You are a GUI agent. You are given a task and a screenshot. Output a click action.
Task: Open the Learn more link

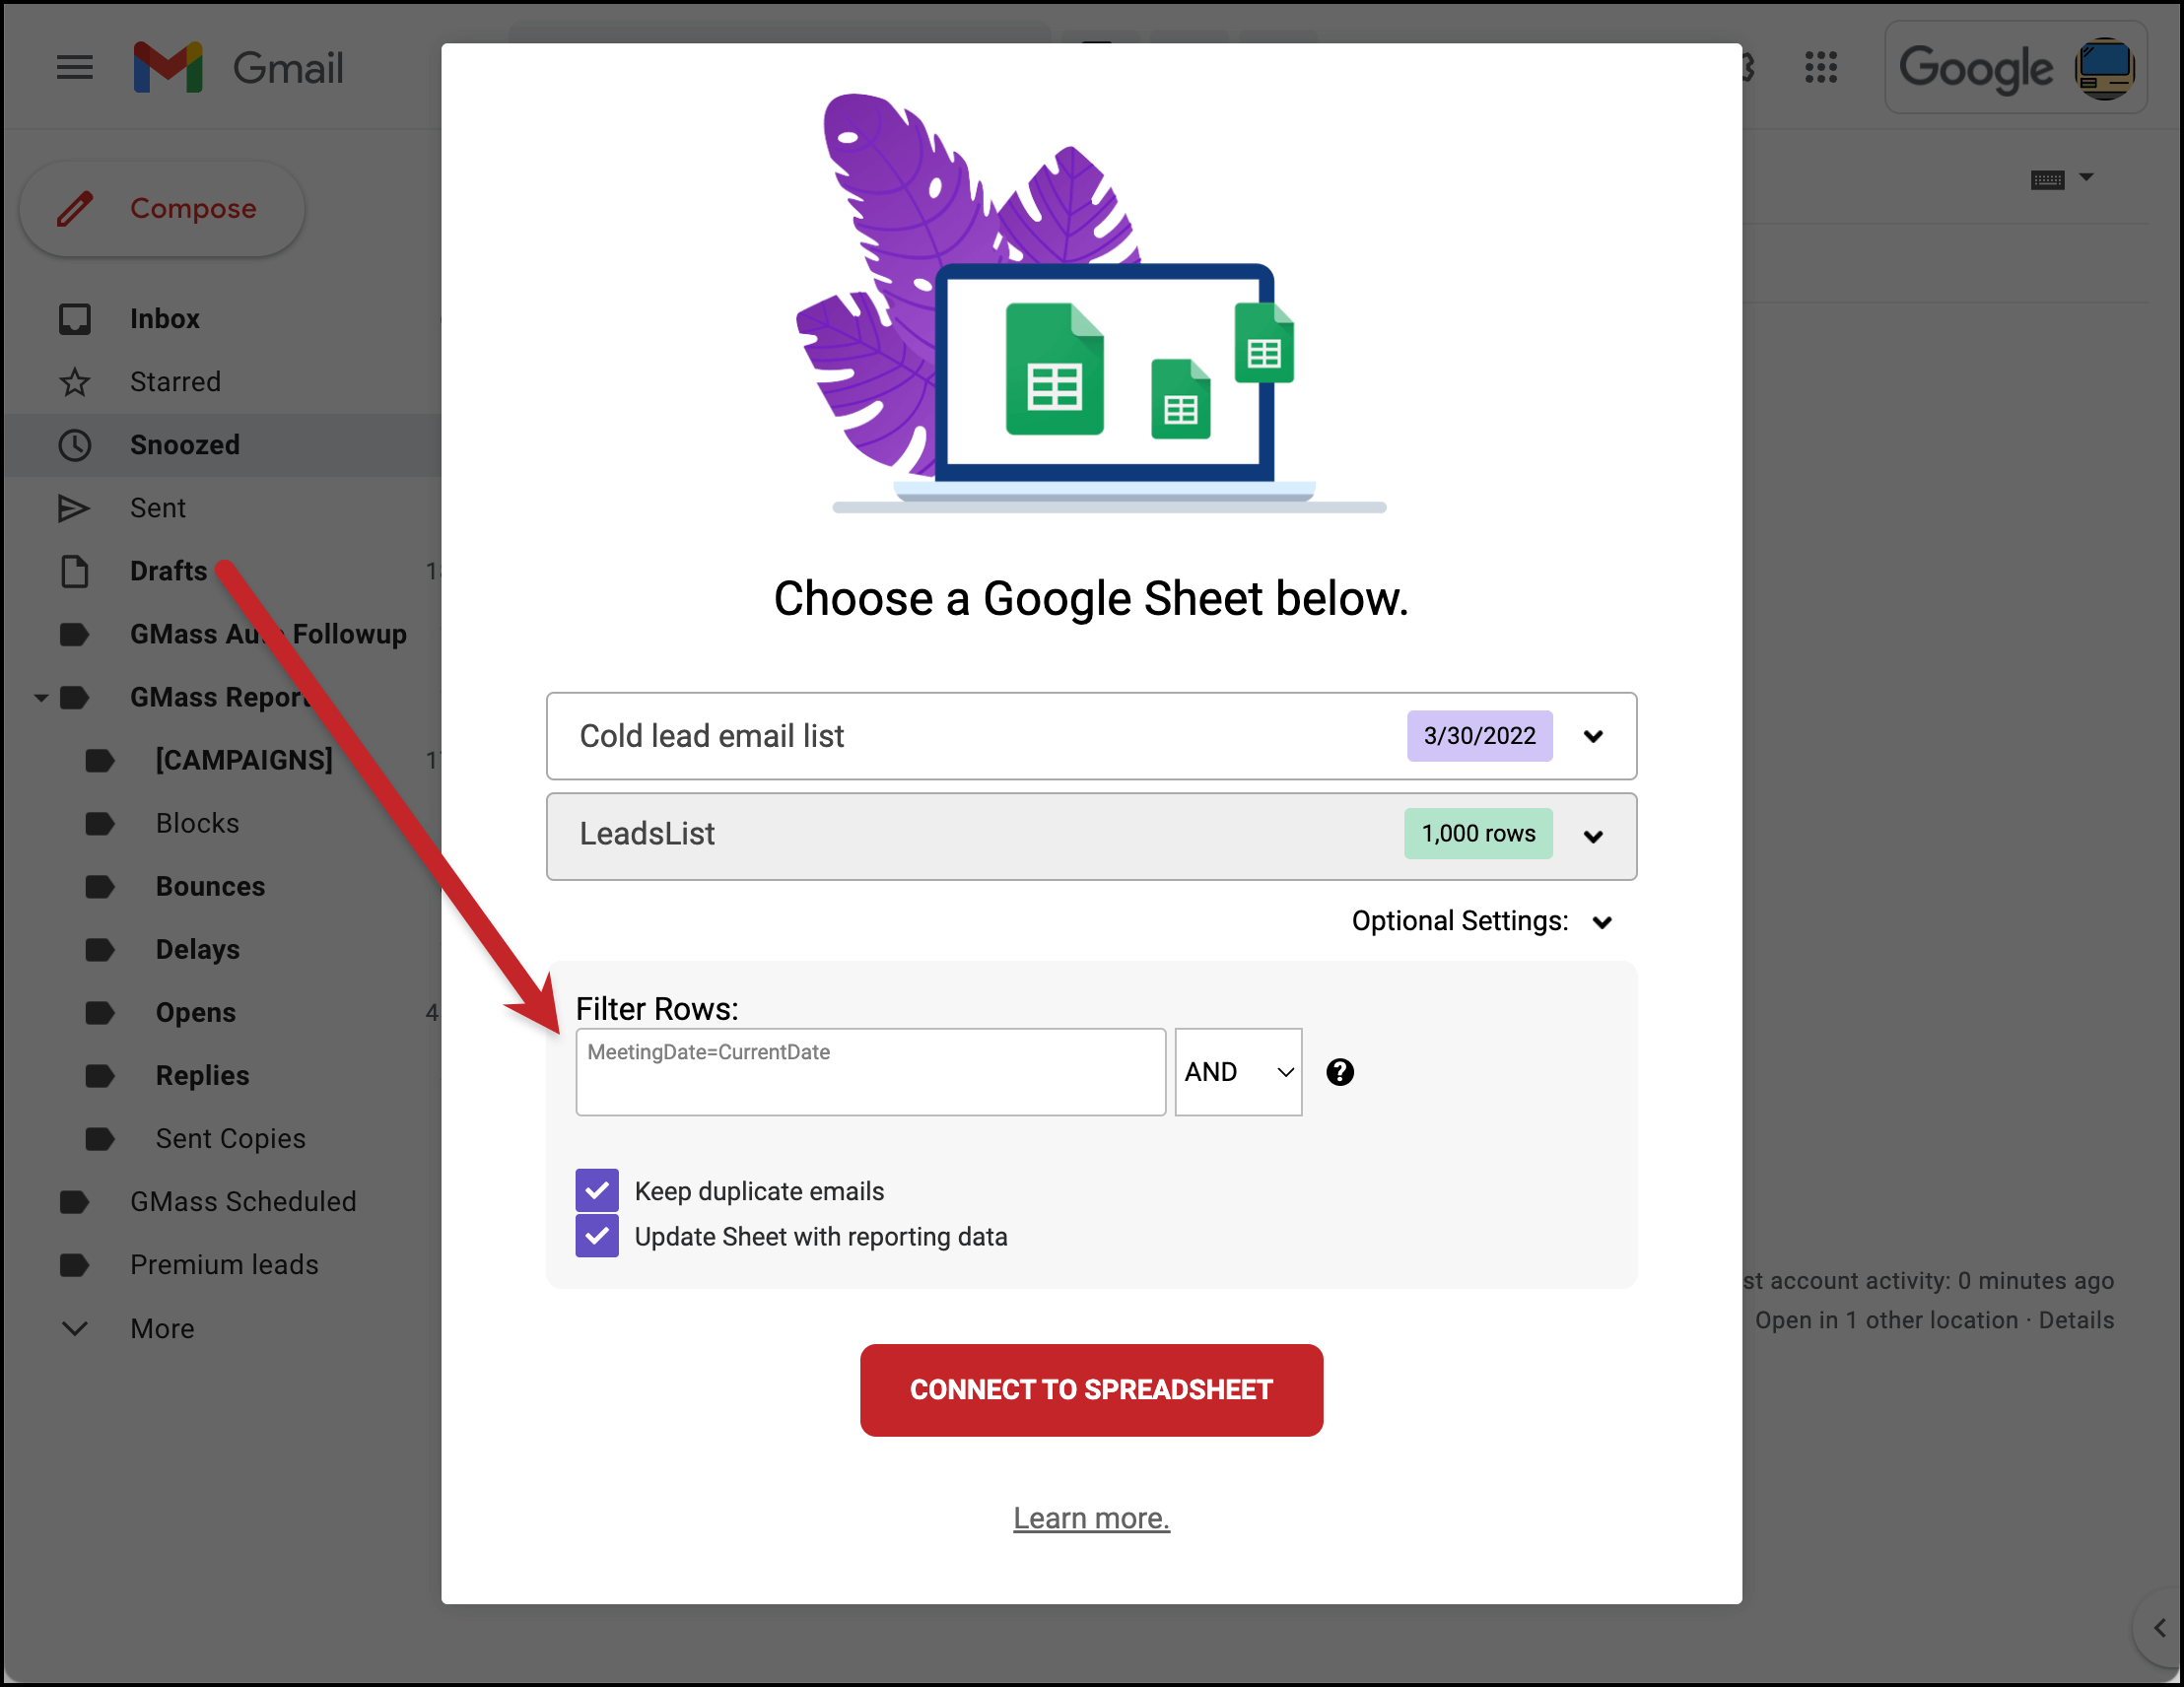1091,1518
